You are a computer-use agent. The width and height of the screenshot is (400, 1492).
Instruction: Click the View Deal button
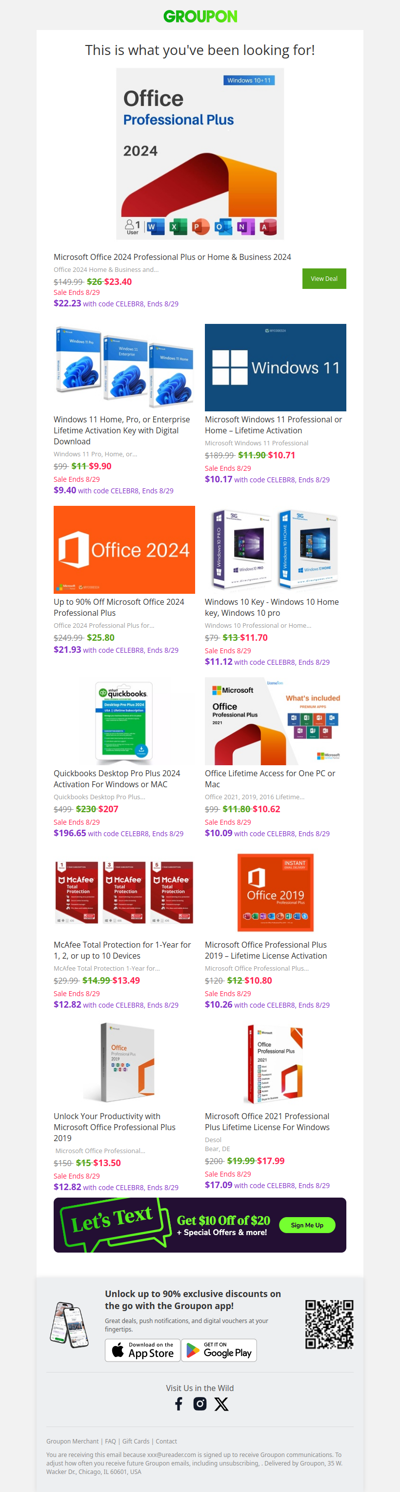pyautogui.click(x=324, y=279)
